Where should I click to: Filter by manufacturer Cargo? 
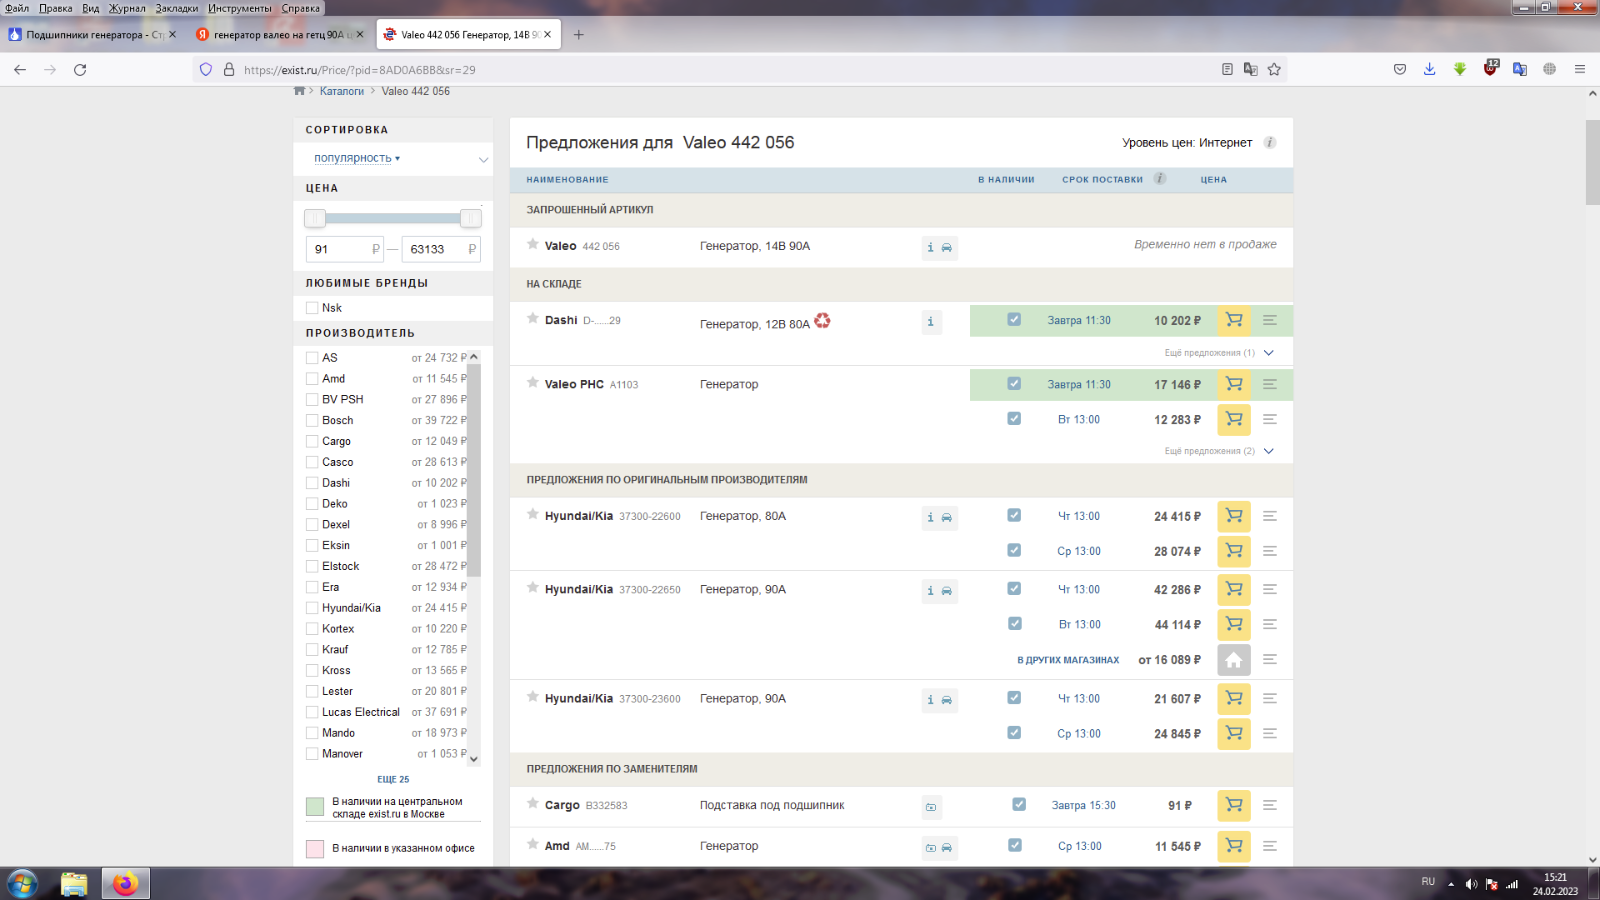[x=312, y=442]
